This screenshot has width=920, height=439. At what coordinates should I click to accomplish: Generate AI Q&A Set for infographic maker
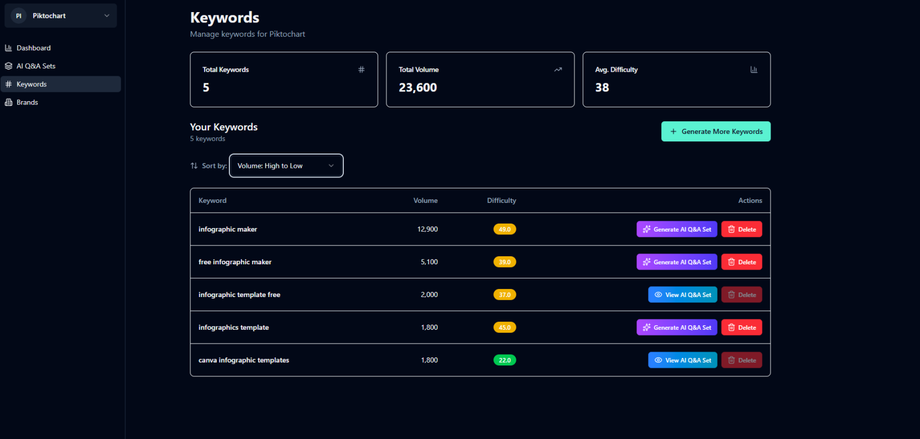[x=676, y=229]
